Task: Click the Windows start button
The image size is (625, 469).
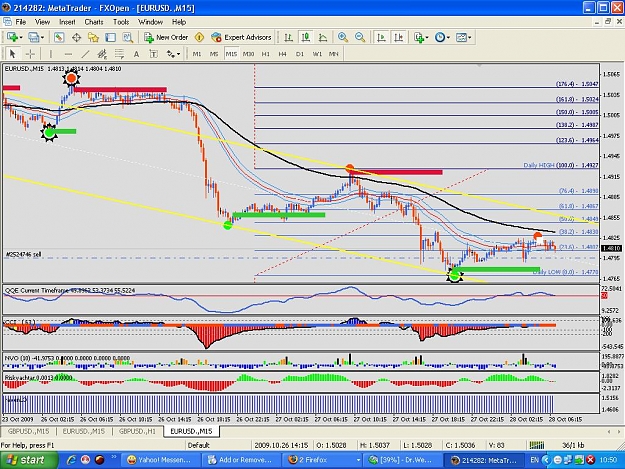Action: [x=28, y=460]
